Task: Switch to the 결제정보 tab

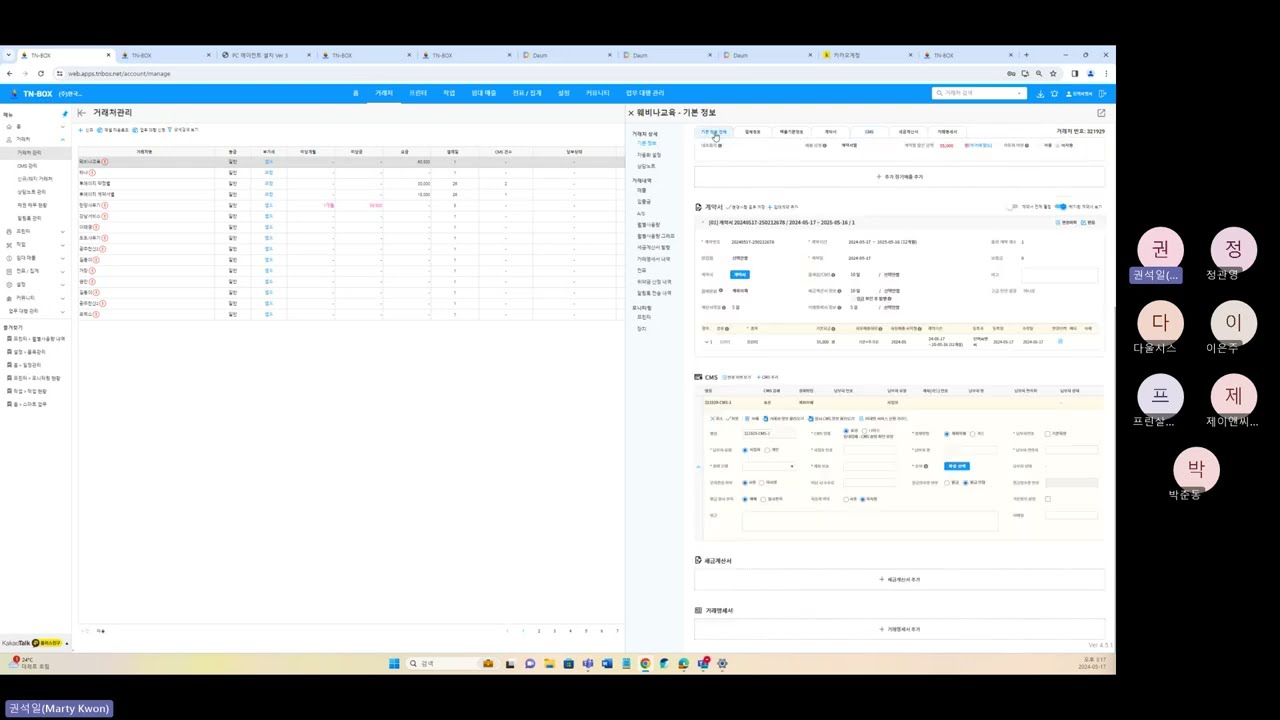Action: 753,132
